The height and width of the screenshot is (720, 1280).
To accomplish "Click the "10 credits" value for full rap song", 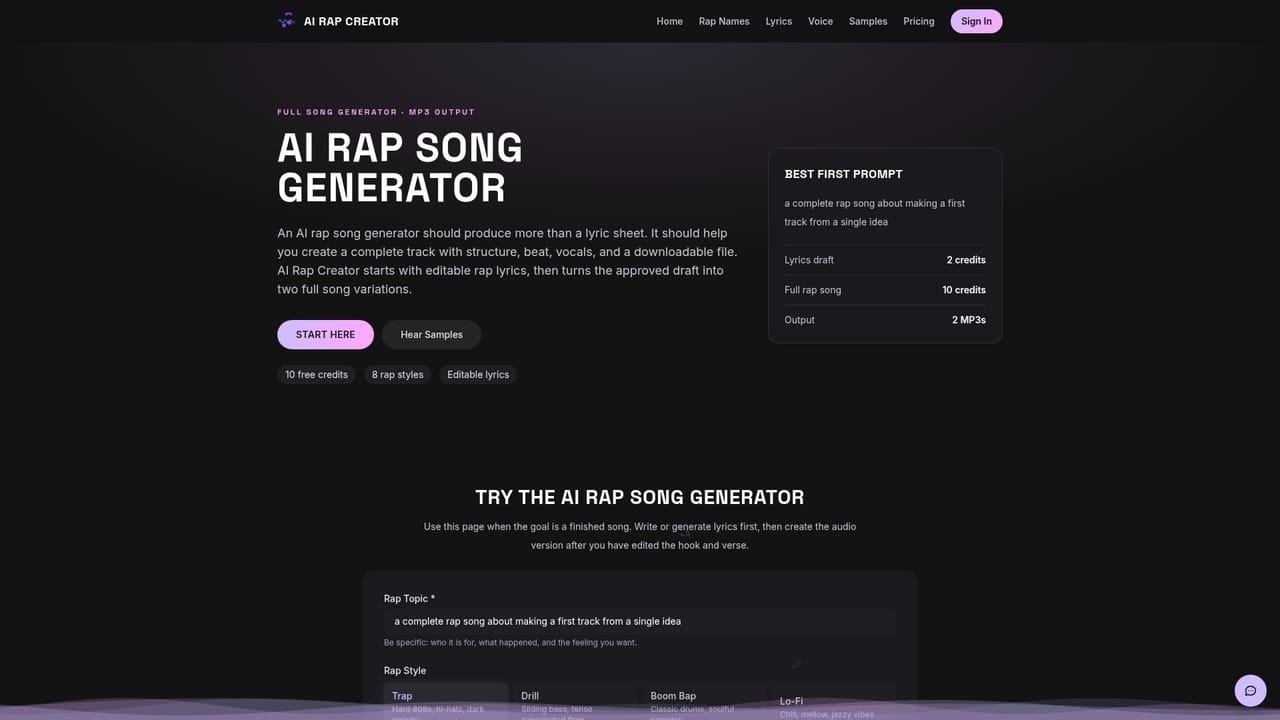I will pos(964,290).
